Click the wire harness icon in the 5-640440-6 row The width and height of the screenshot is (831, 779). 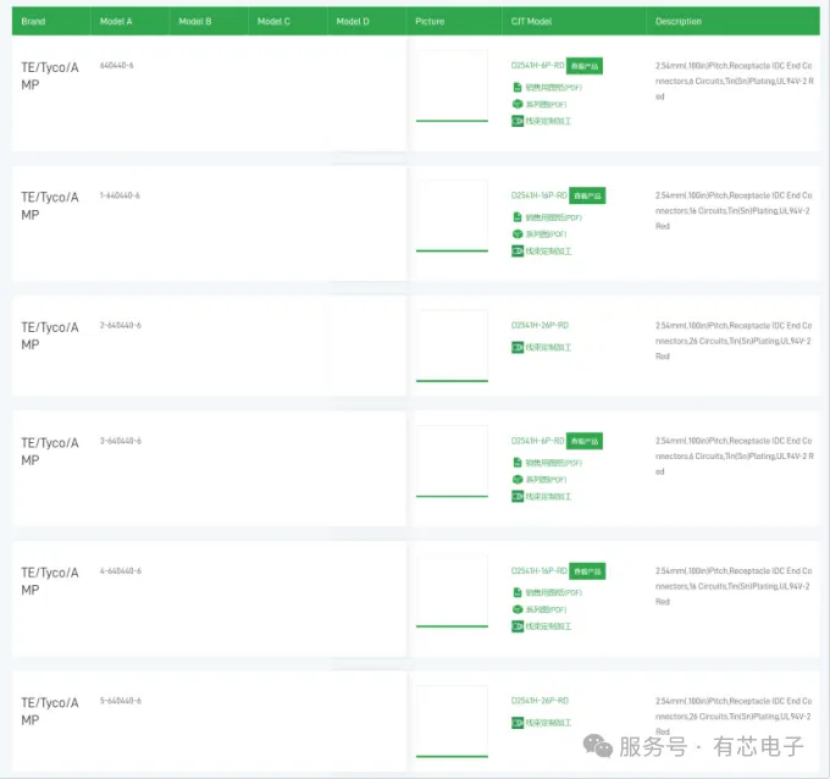(x=517, y=722)
